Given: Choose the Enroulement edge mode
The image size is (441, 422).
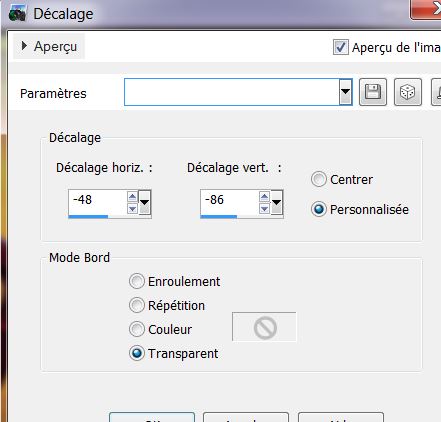Looking at the screenshot, I should pyautogui.click(x=136, y=281).
